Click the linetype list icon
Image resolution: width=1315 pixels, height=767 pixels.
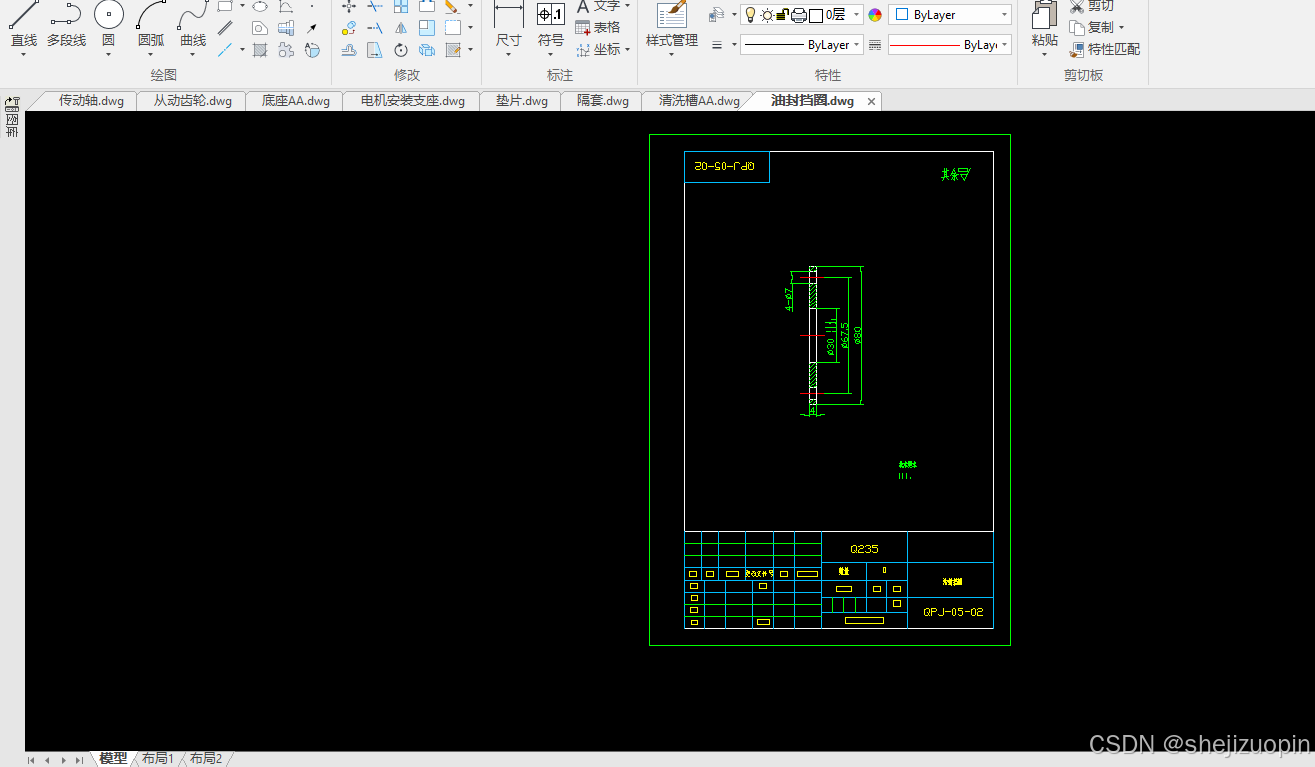click(x=875, y=45)
